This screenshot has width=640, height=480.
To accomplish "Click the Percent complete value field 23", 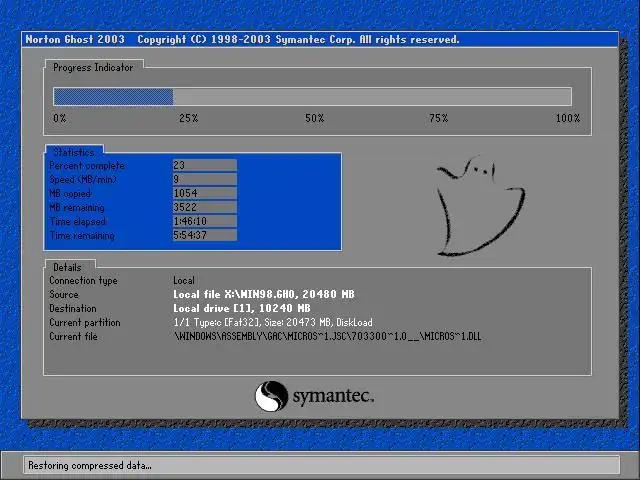I will [x=204, y=165].
